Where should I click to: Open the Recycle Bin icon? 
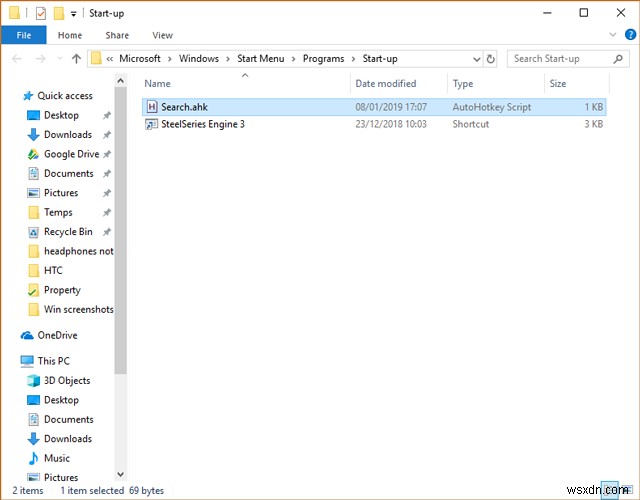point(33,232)
